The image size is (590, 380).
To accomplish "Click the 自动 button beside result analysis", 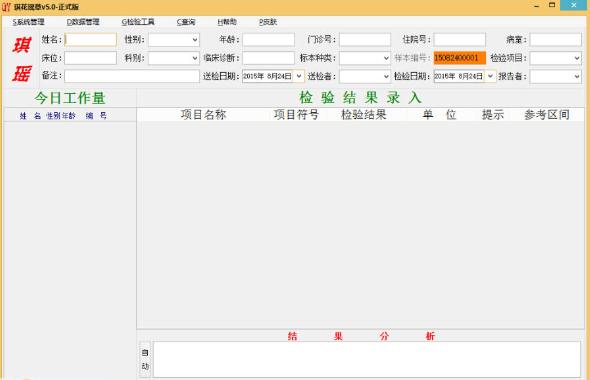I will click(145, 359).
